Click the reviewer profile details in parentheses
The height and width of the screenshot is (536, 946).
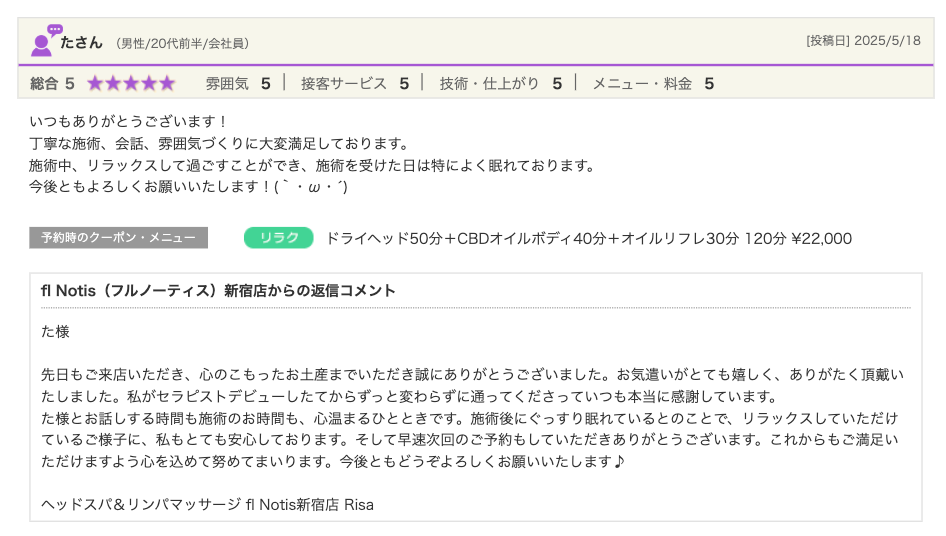(182, 44)
